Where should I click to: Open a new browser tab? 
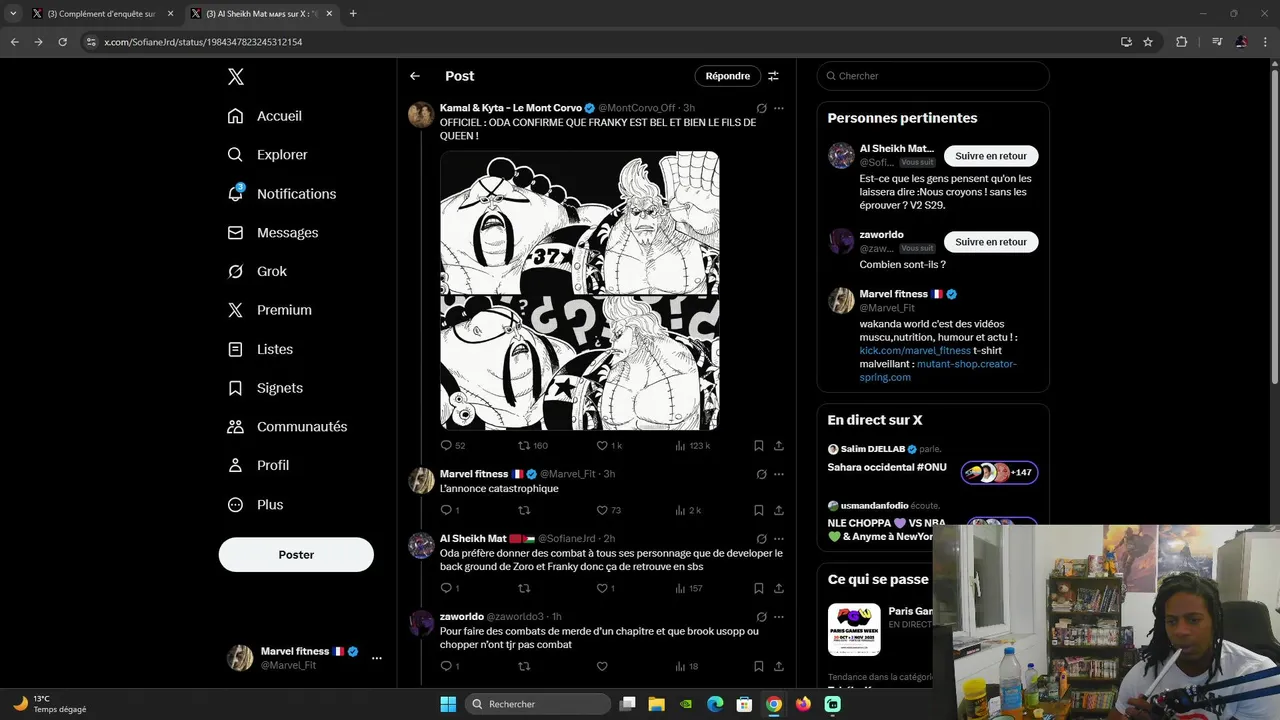pyautogui.click(x=353, y=14)
